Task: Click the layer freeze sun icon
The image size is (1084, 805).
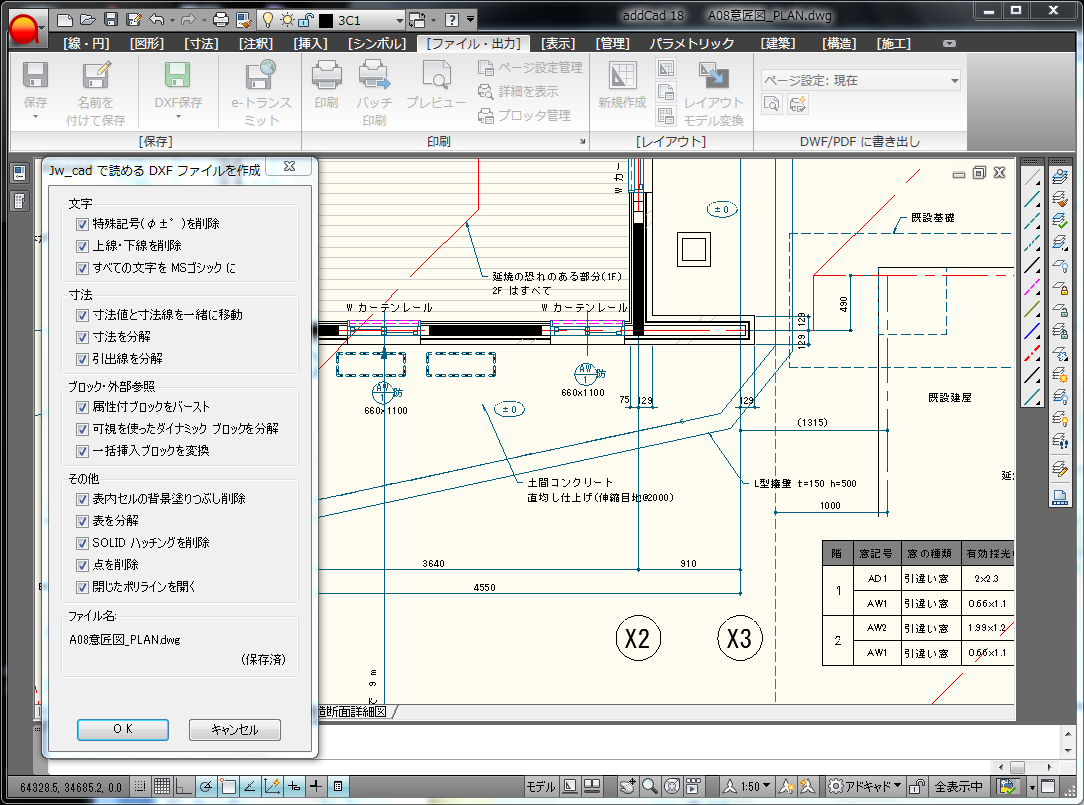Action: click(287, 19)
